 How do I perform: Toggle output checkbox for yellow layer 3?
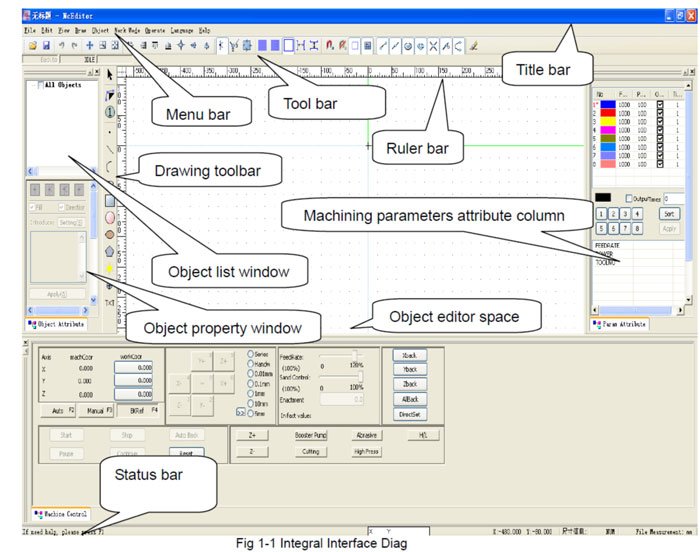660,121
